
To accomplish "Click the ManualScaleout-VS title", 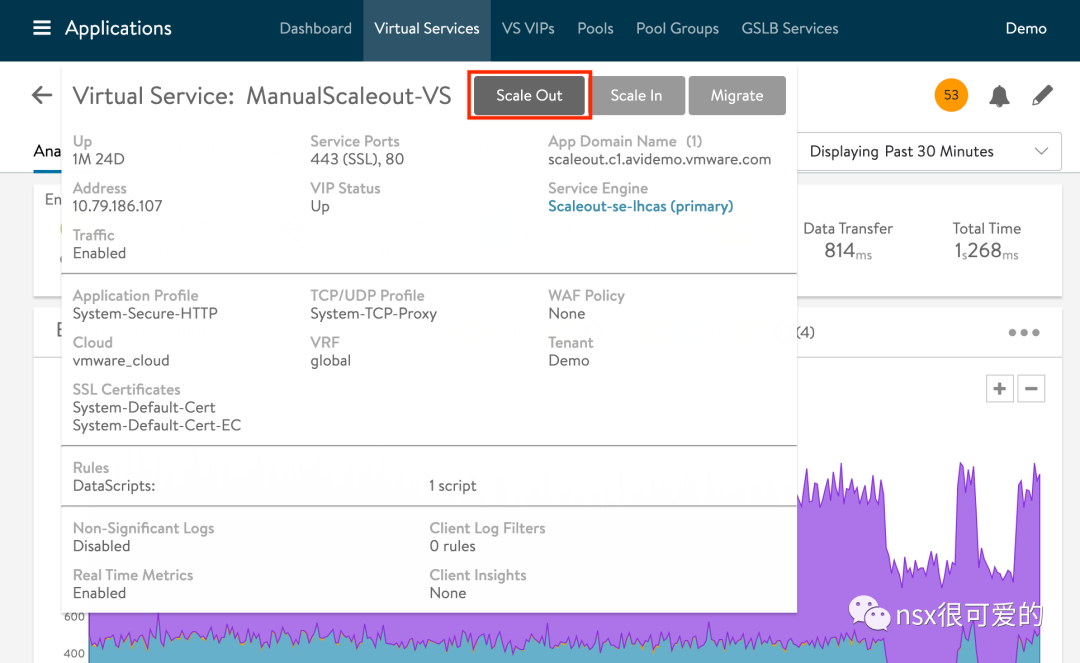I will pyautogui.click(x=349, y=96).
